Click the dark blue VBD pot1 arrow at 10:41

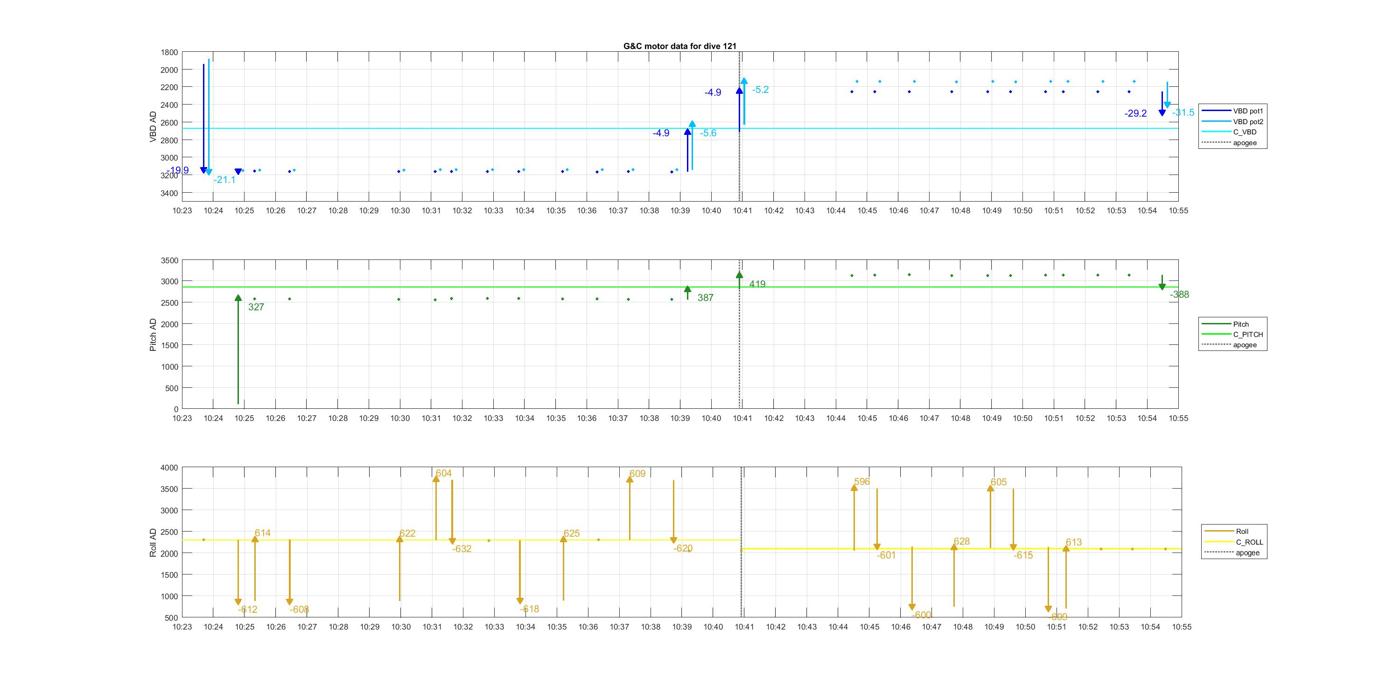[x=739, y=109]
